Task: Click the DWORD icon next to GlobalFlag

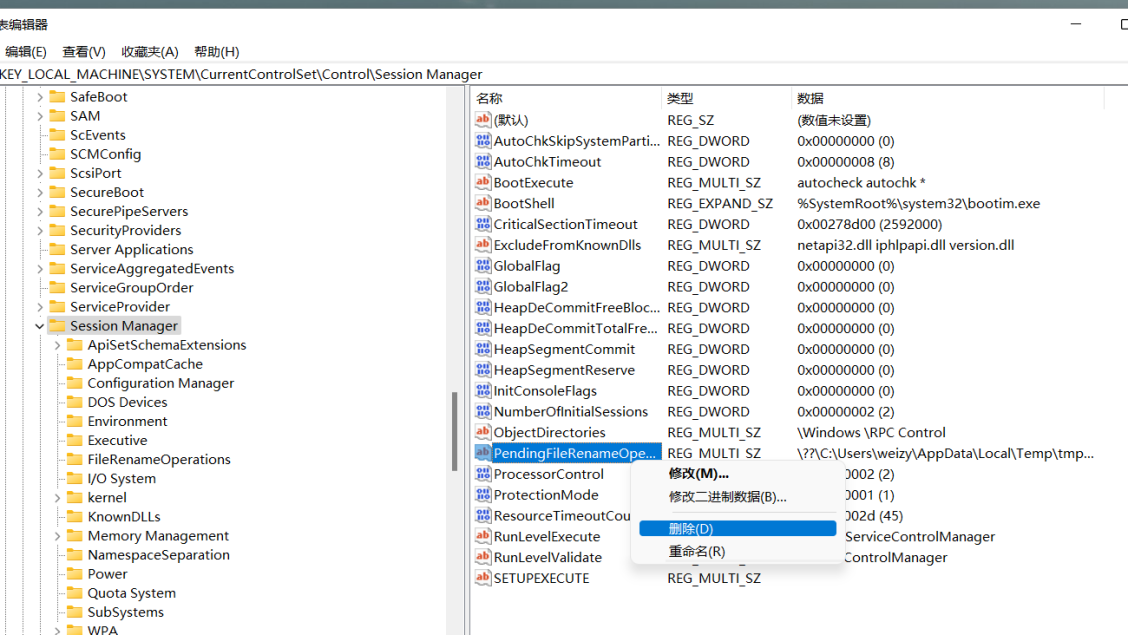Action: pos(484,265)
